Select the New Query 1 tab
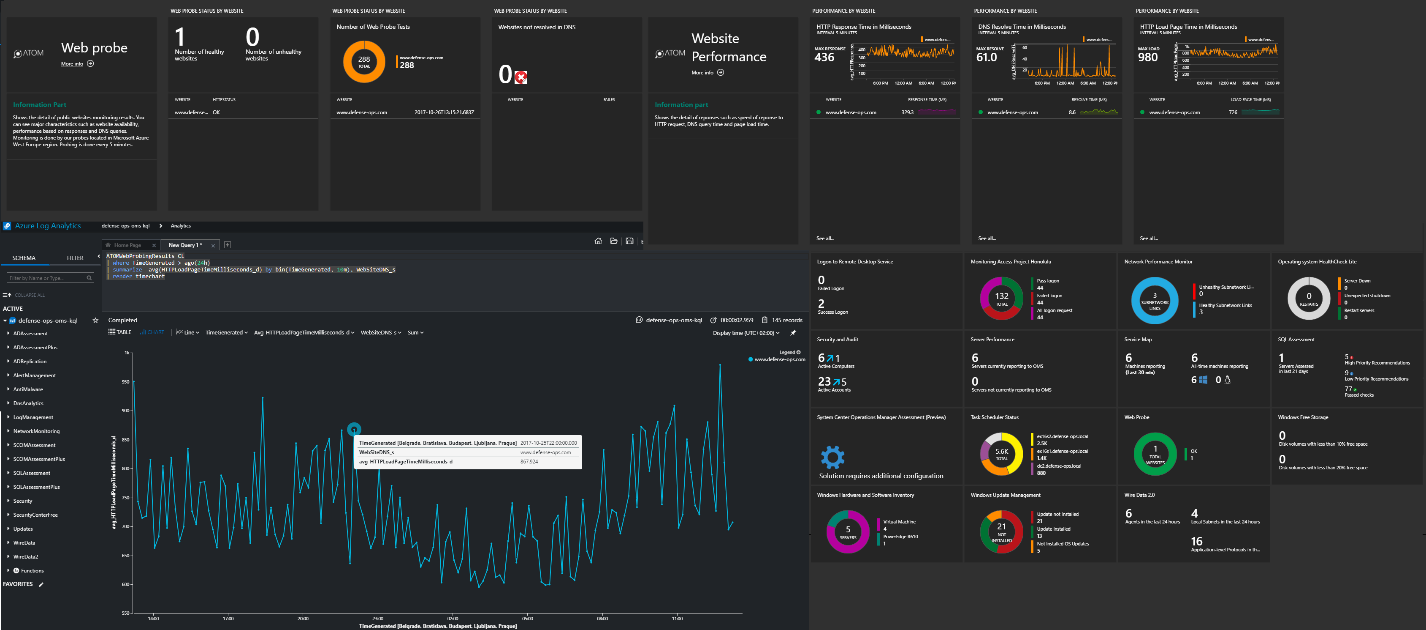The width and height of the screenshot is (1426, 630). (185, 245)
